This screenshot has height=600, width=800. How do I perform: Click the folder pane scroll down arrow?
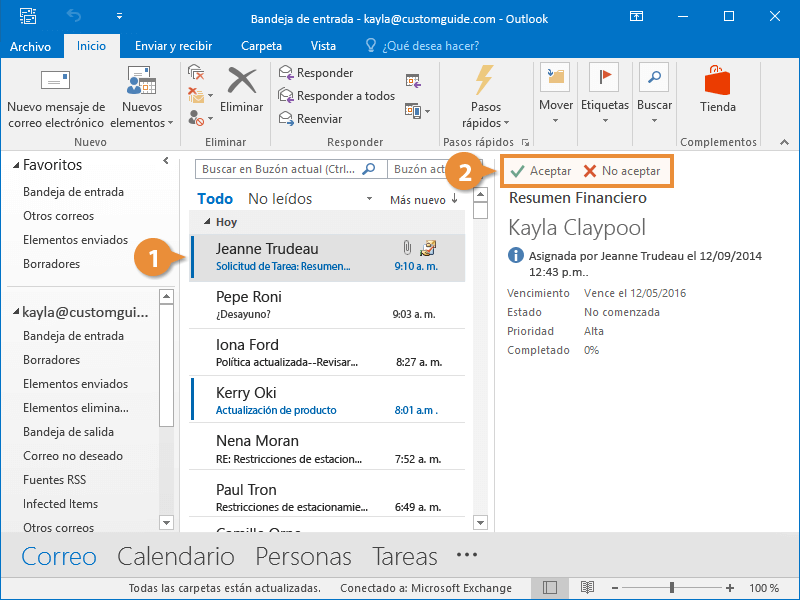coord(166,522)
